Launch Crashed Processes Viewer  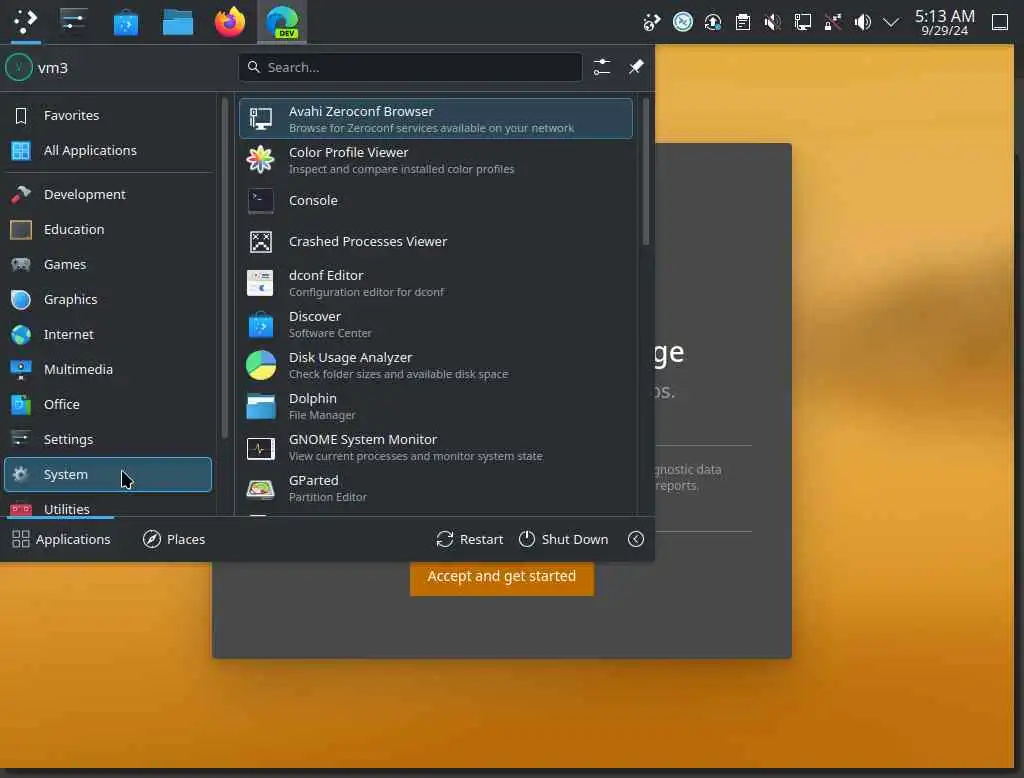(x=436, y=242)
